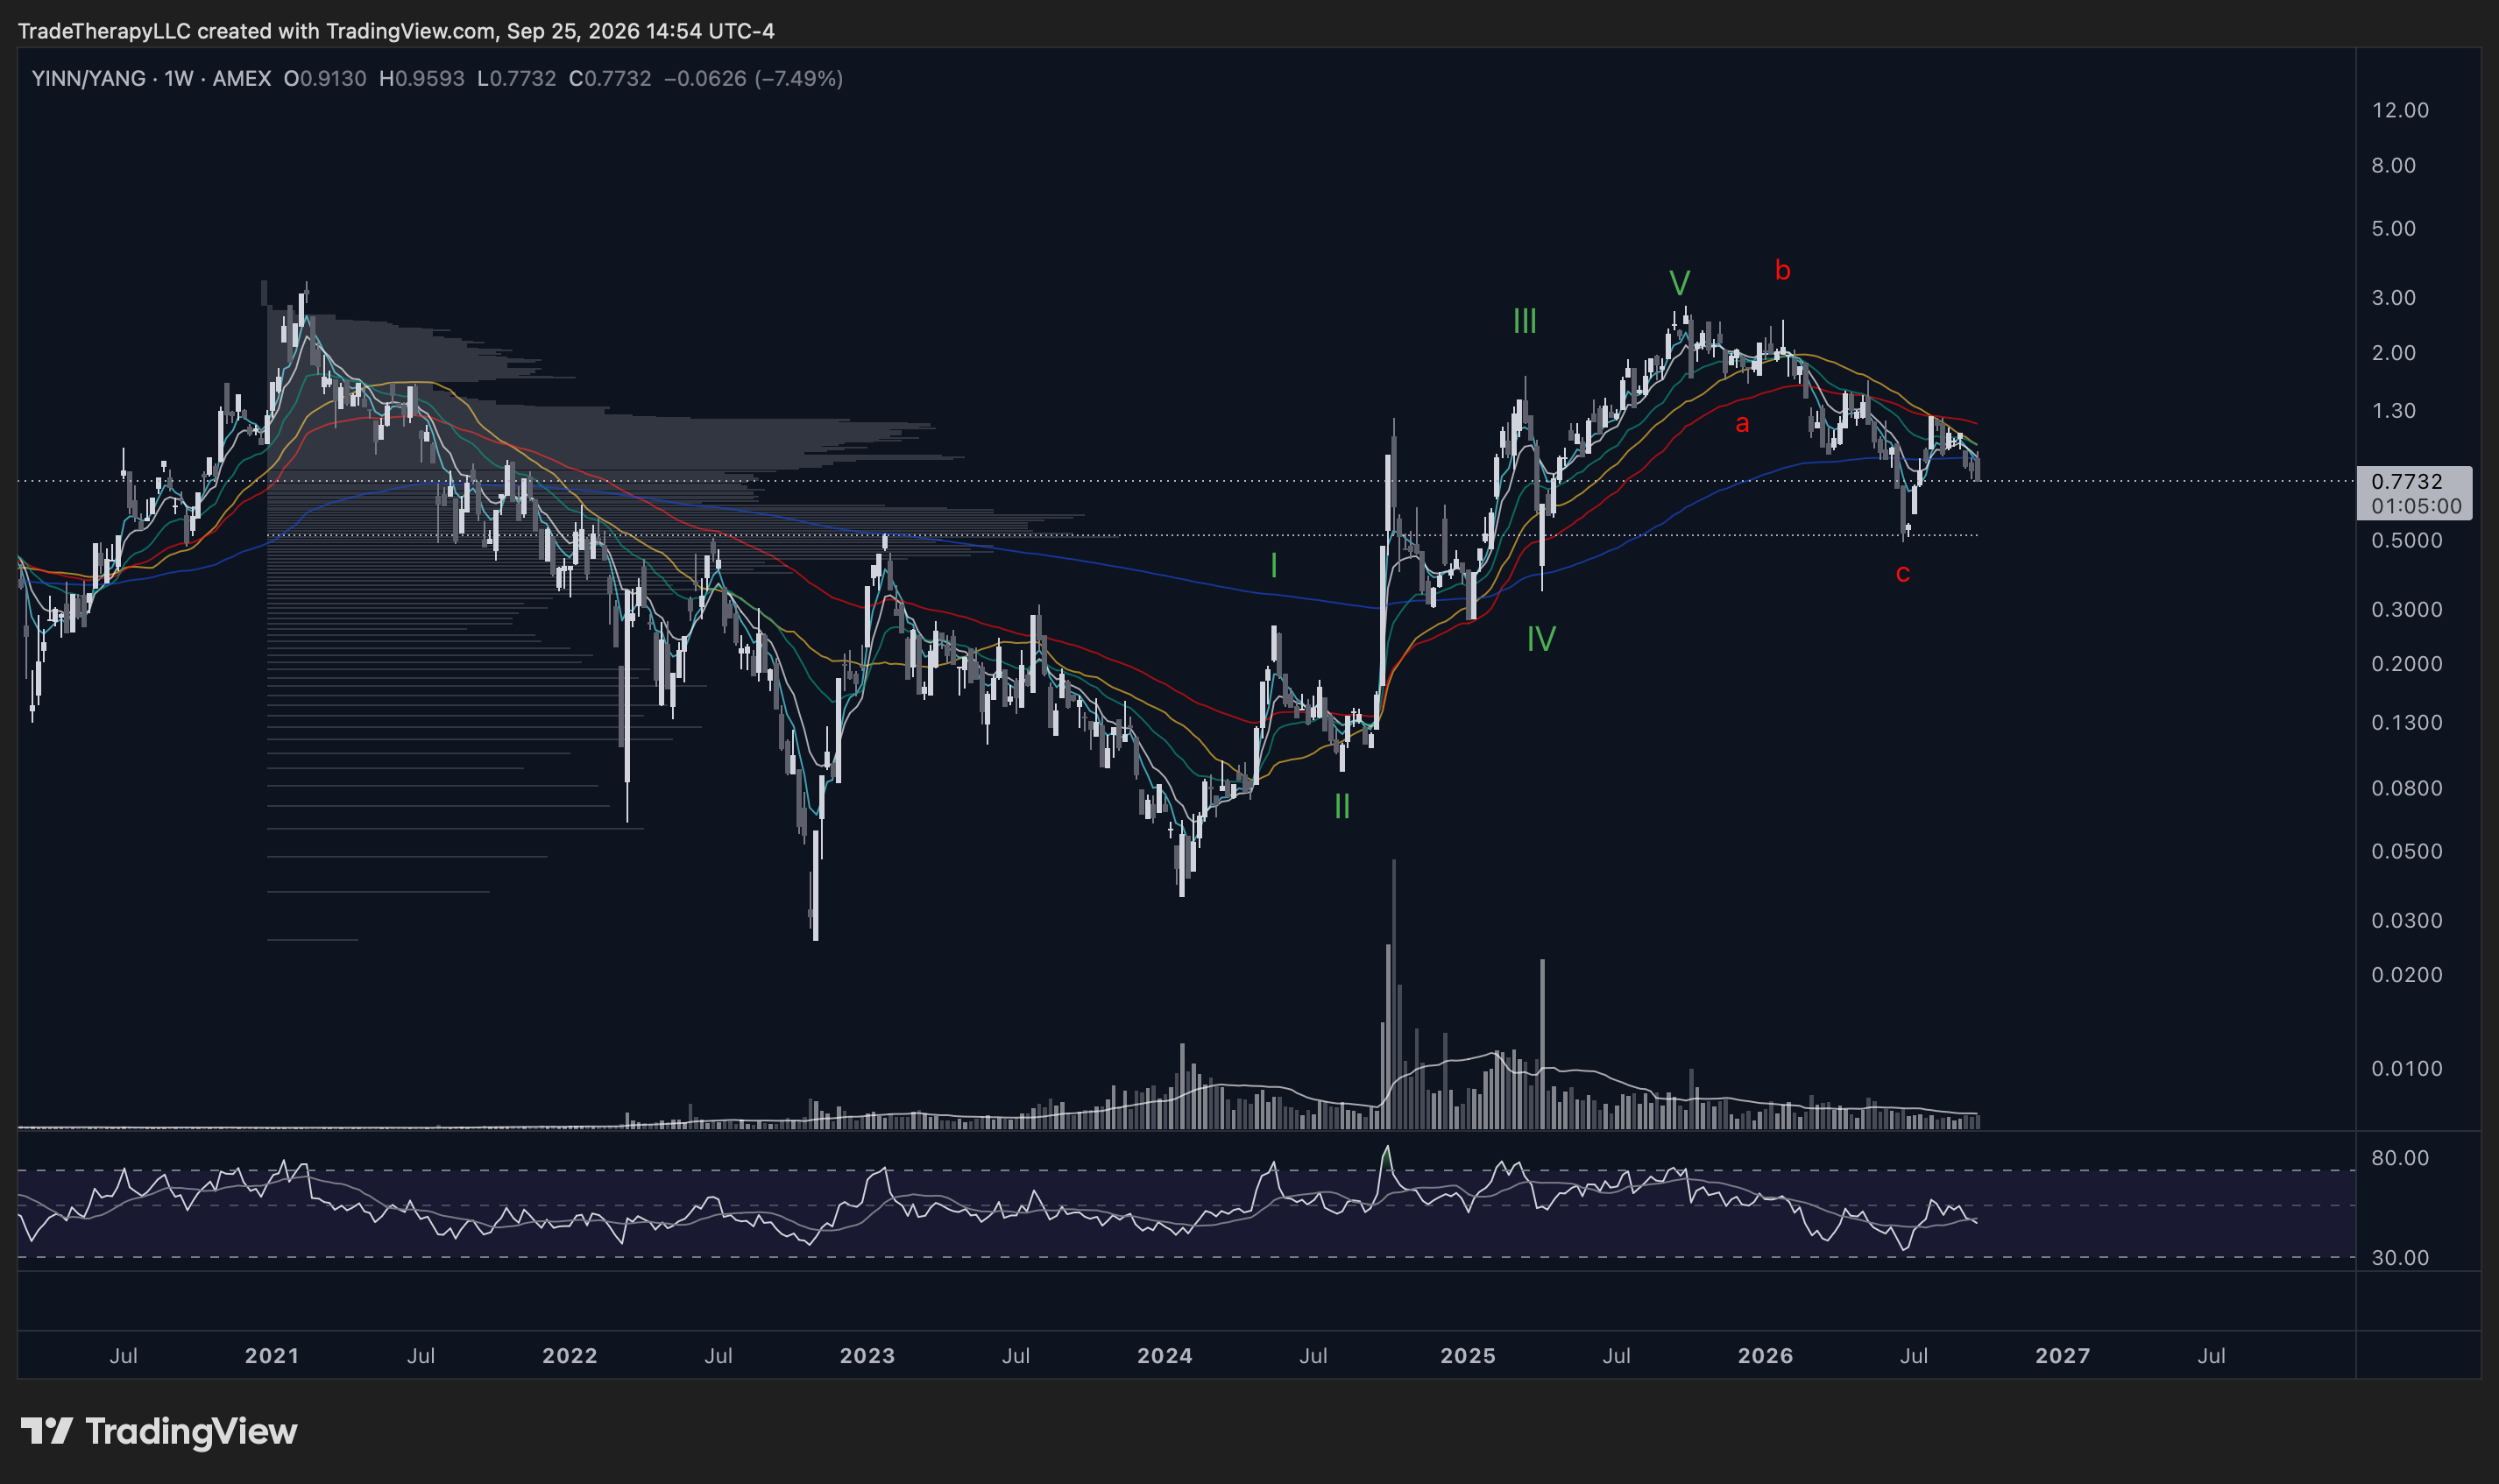Click the 2024 label on the time axis
The width and height of the screenshot is (2499, 1484).
1165,1356
